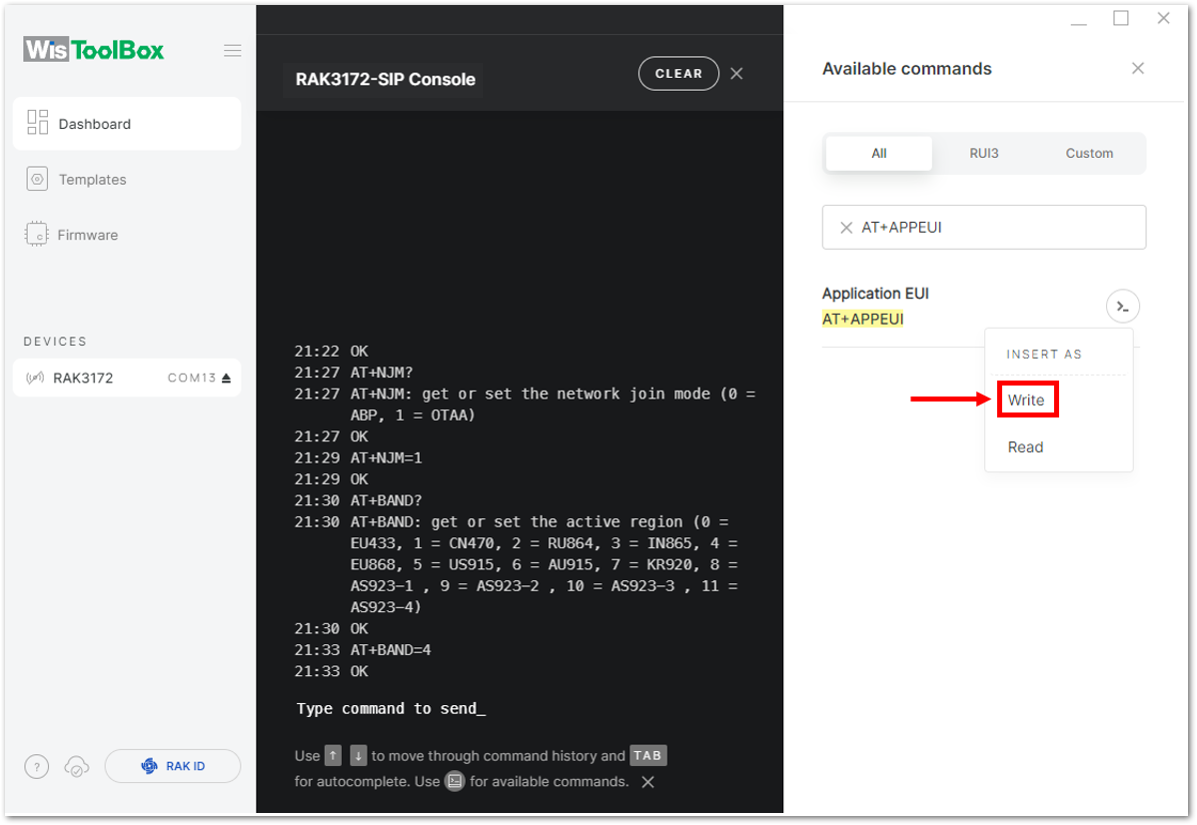Open help via the question mark icon
The image size is (1197, 825).
(37, 766)
